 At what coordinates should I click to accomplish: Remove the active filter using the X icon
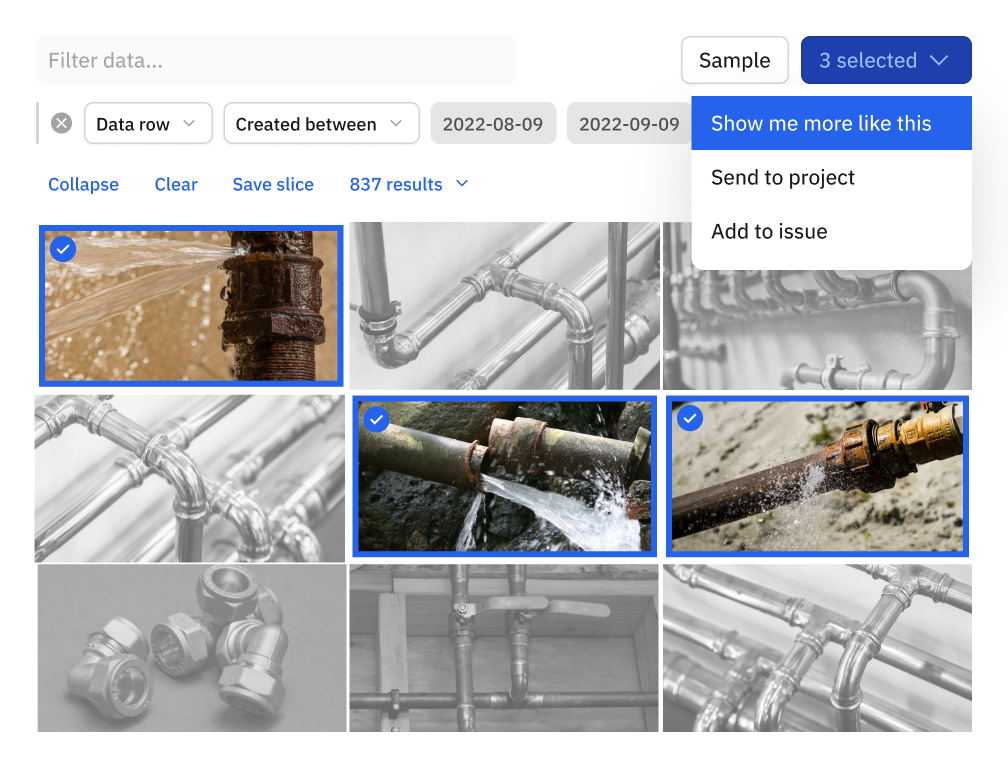coord(61,122)
